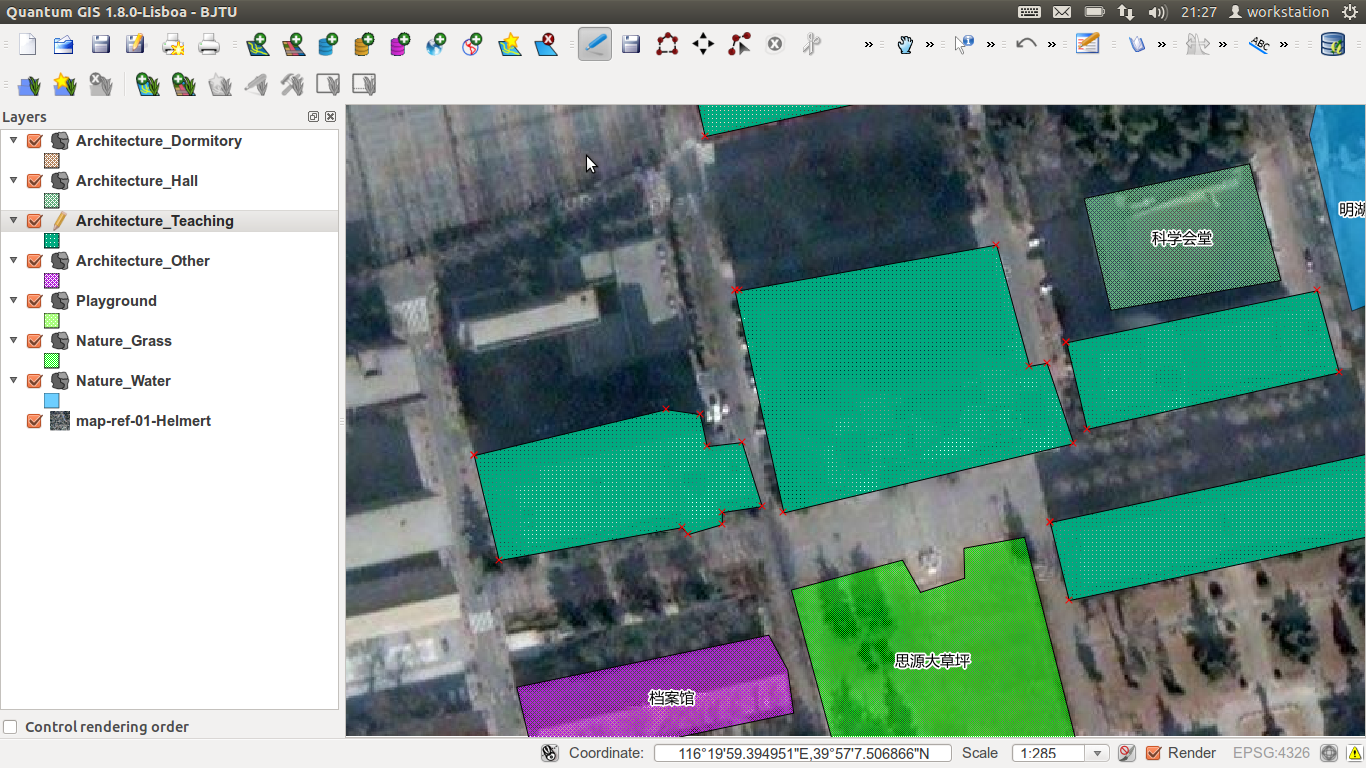
Task: Collapse the Architecture_Dormitory layer tree arrow
Action: [13, 140]
